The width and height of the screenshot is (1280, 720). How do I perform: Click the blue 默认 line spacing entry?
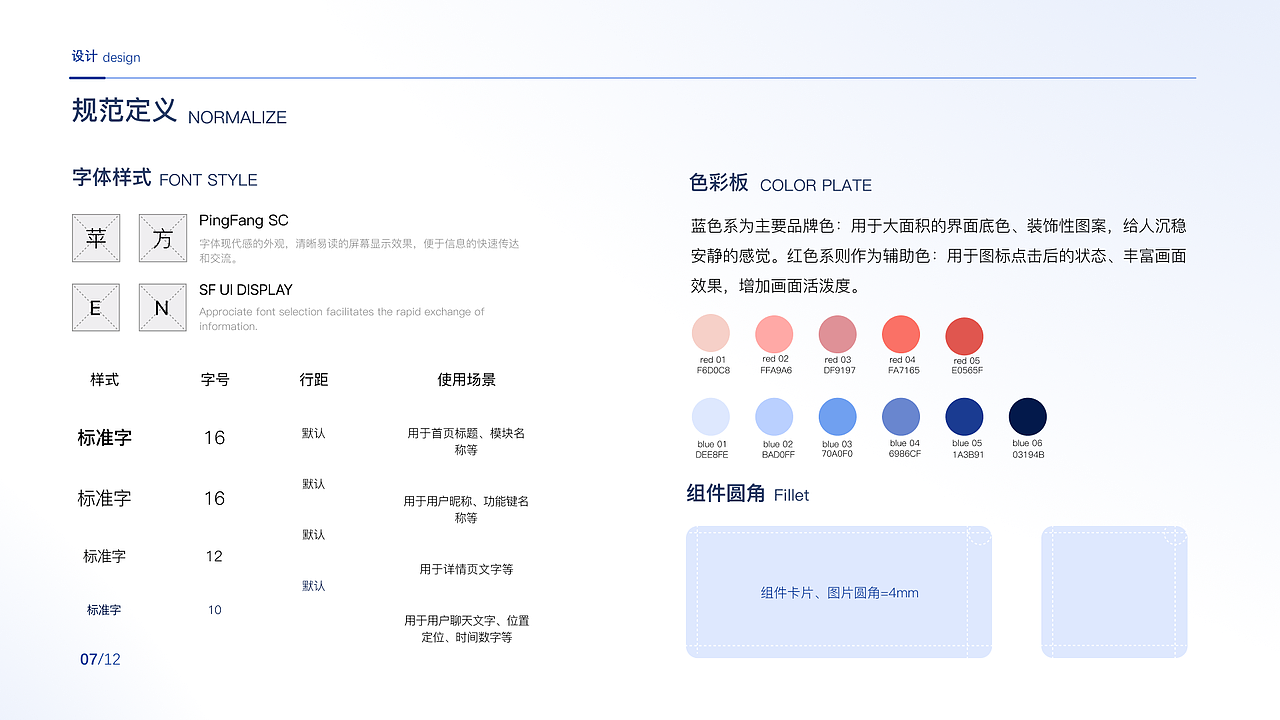click(314, 586)
